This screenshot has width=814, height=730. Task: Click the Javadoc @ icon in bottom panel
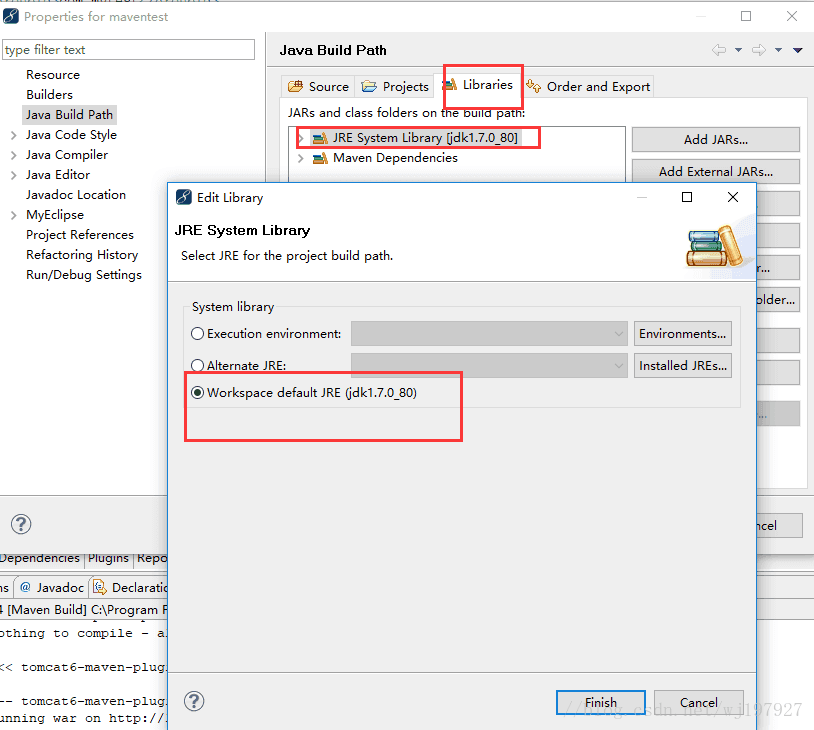click(x=25, y=587)
